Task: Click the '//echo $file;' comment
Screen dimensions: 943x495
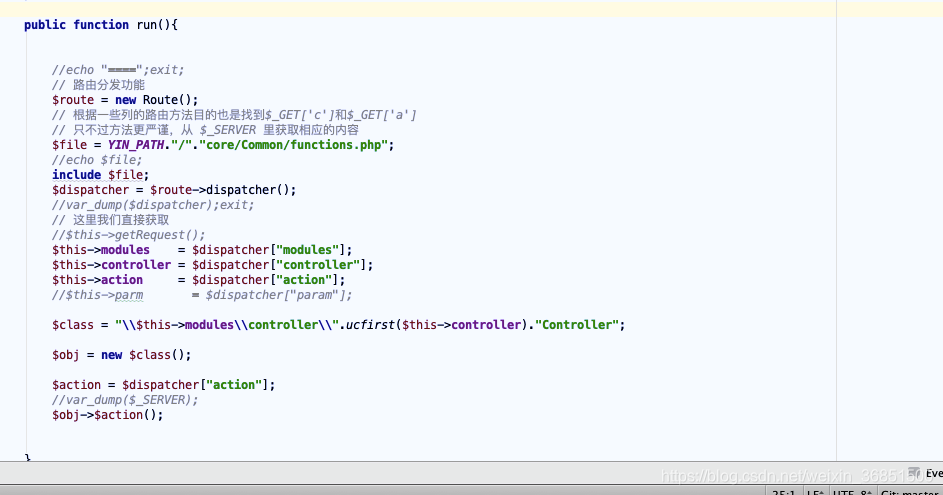Action: [x=97, y=160]
